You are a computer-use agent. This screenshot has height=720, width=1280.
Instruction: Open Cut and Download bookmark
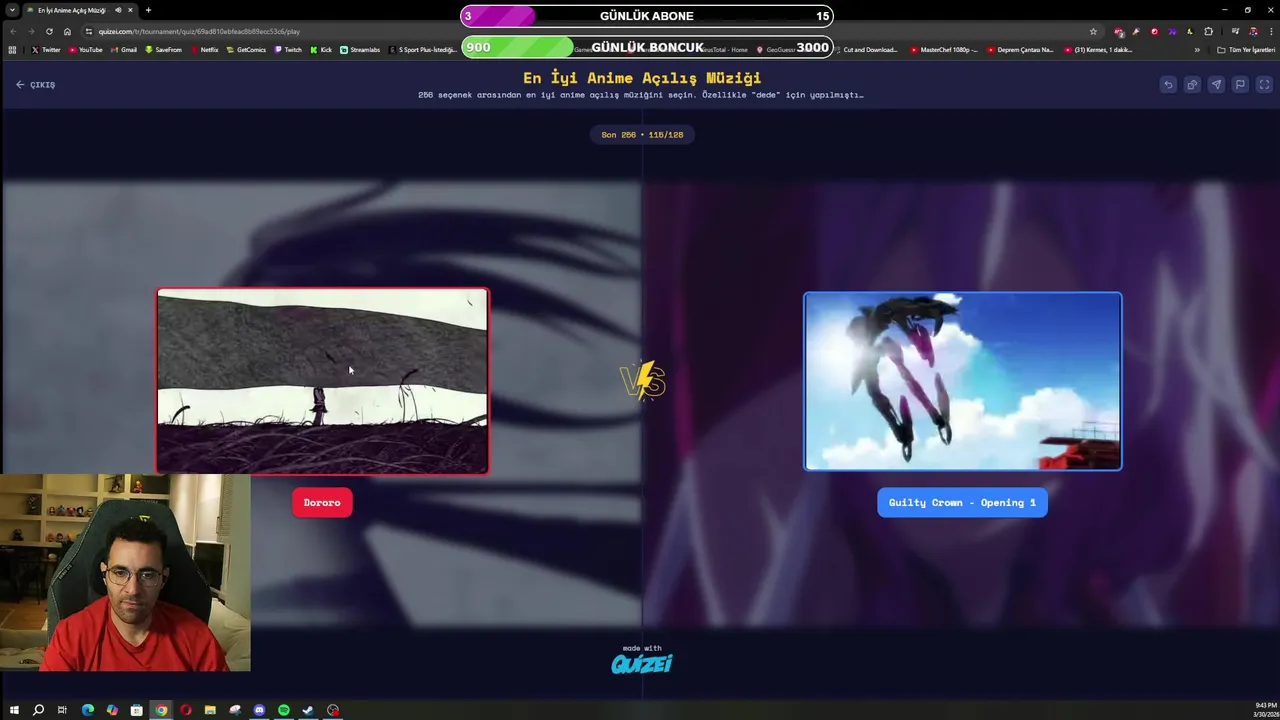pos(865,49)
